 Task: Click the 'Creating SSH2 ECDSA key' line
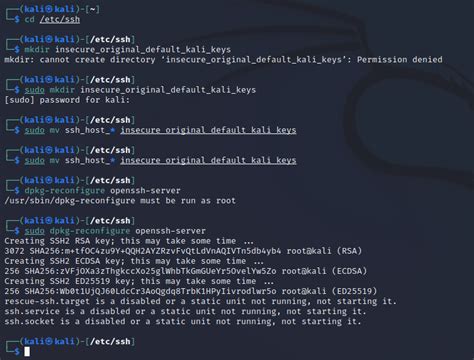[x=134, y=261]
